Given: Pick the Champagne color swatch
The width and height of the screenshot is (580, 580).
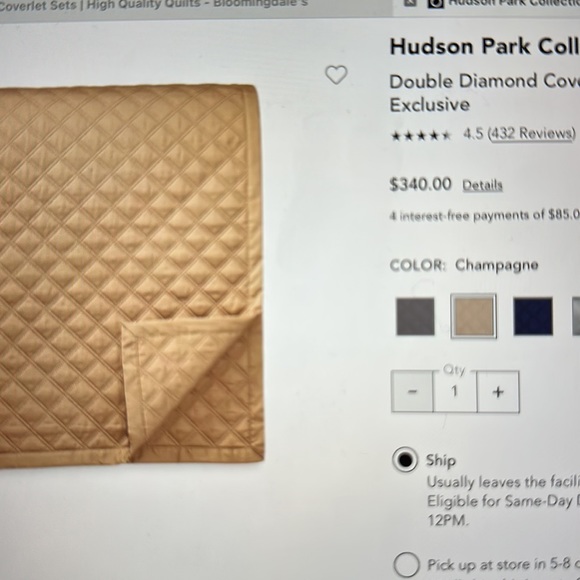Looking at the screenshot, I should tap(473, 316).
